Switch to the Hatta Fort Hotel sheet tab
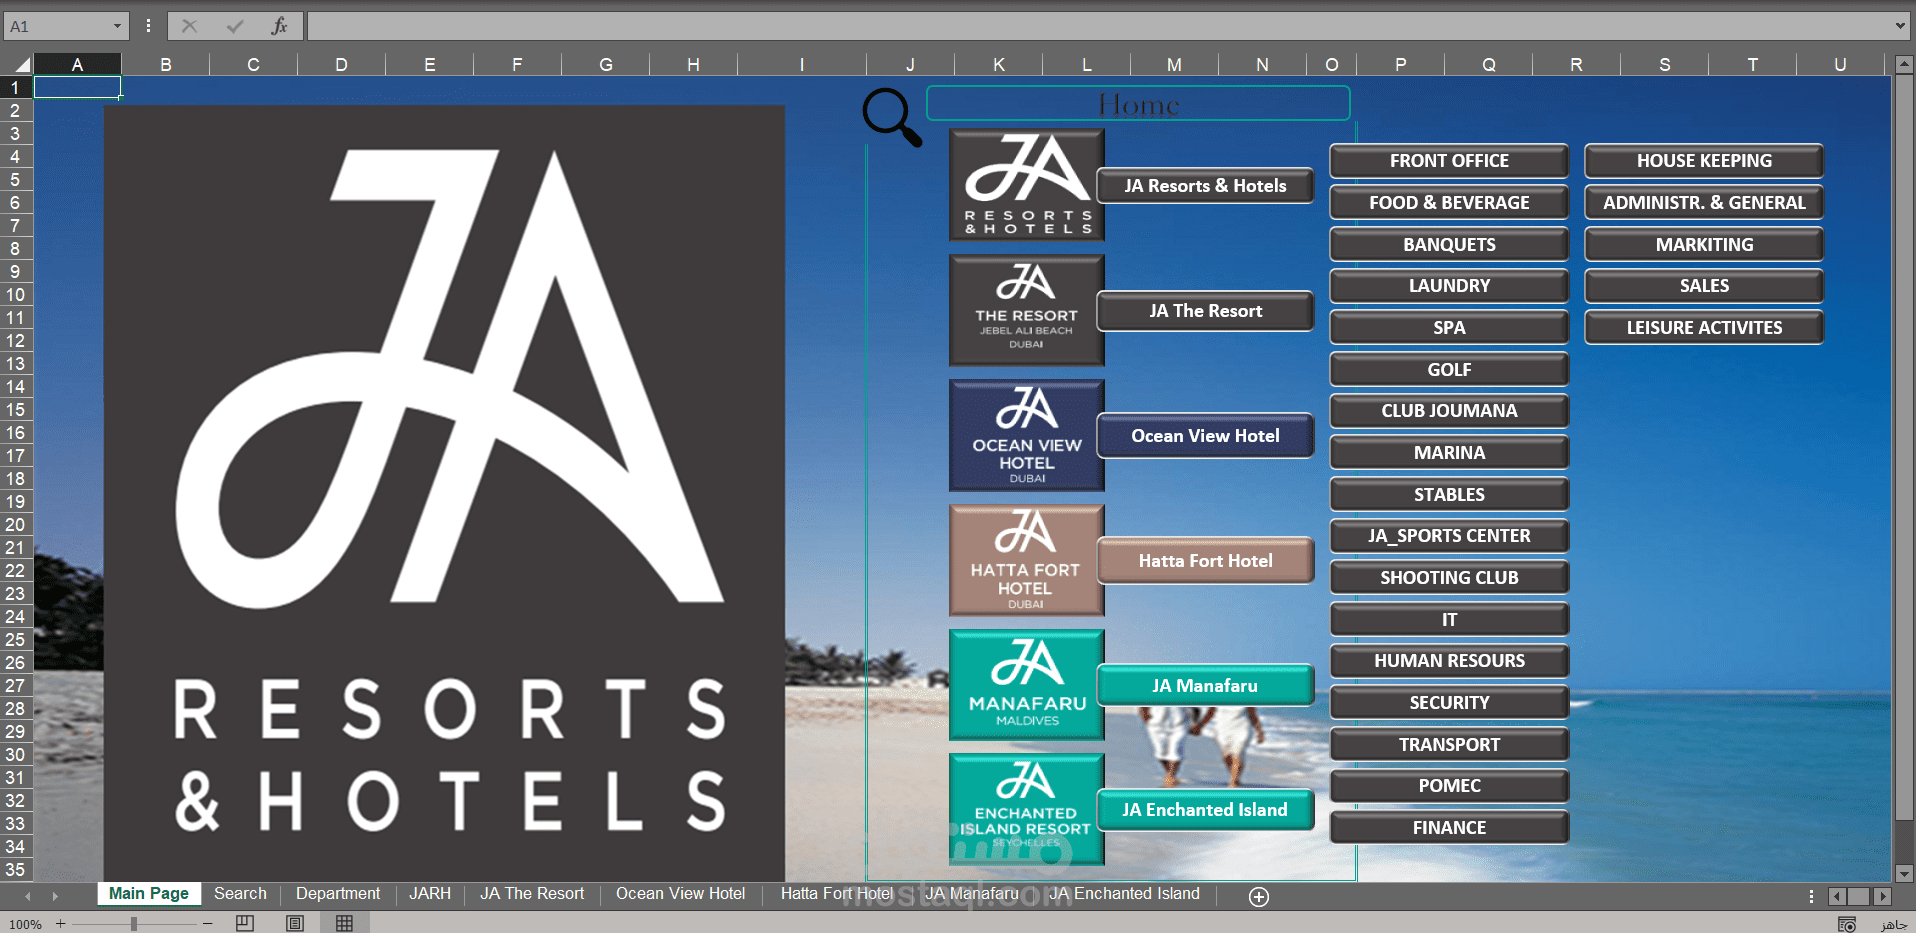1916x933 pixels. tap(837, 894)
